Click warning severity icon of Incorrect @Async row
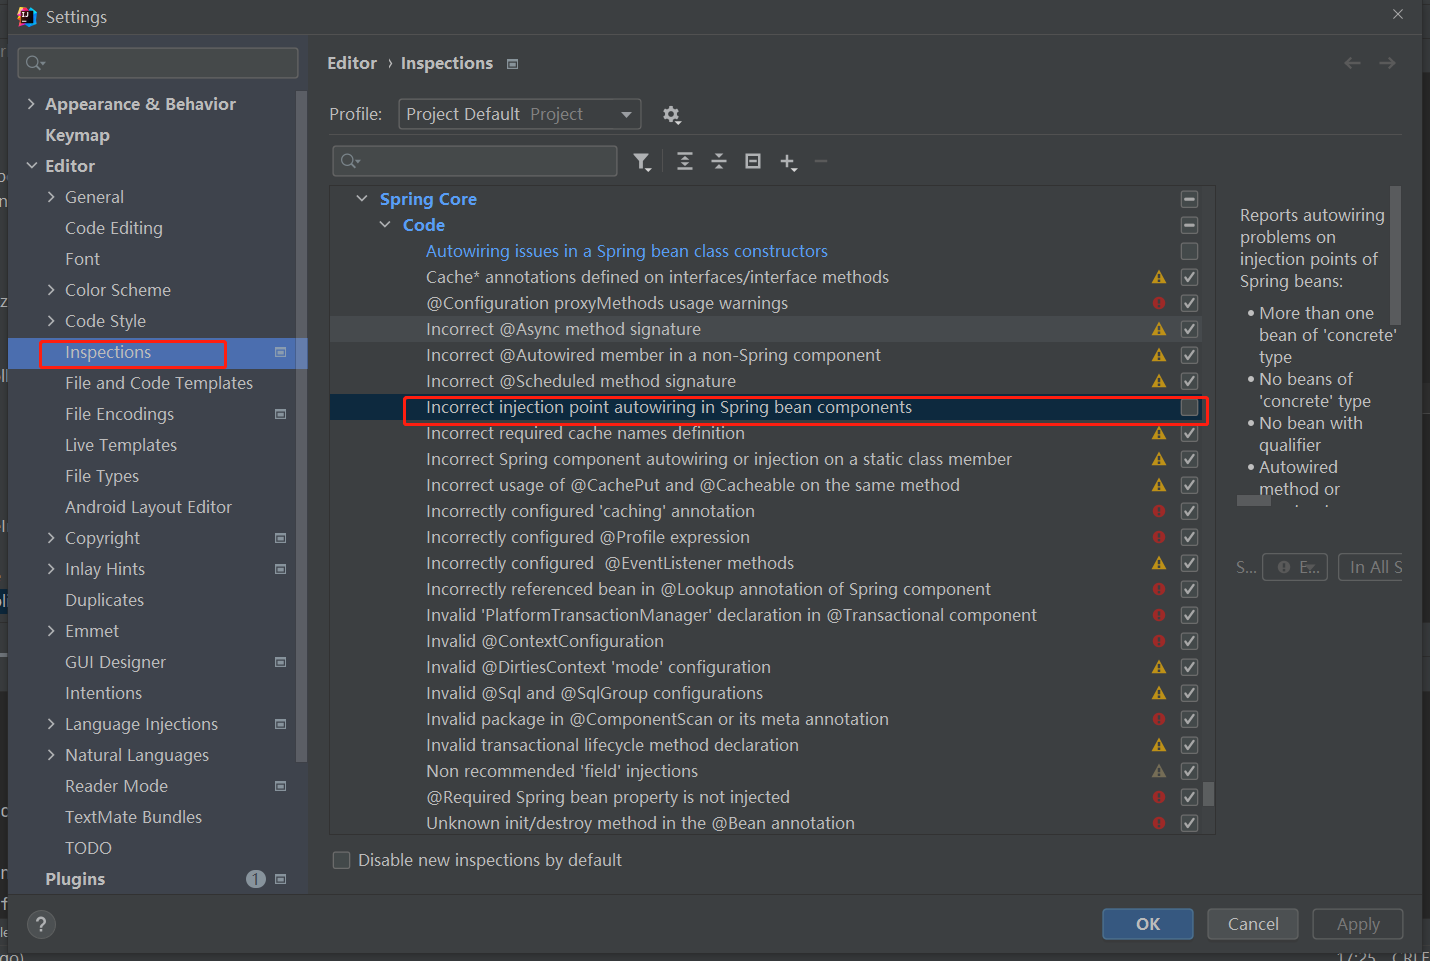Screen dimensions: 1430x961 click(1159, 329)
